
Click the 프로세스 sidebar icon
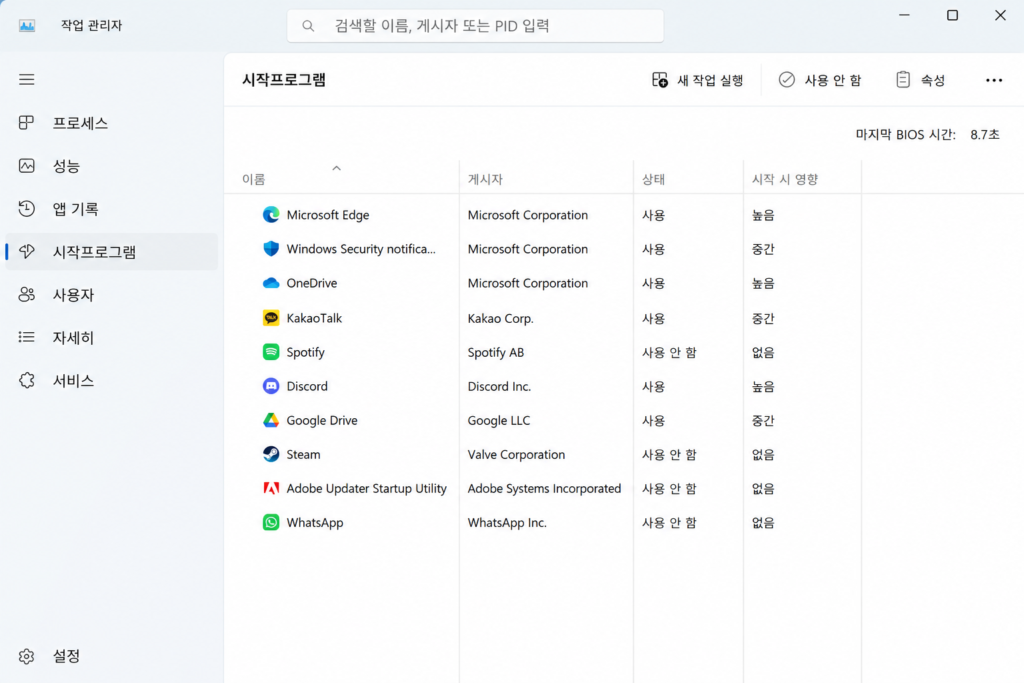pos(27,123)
